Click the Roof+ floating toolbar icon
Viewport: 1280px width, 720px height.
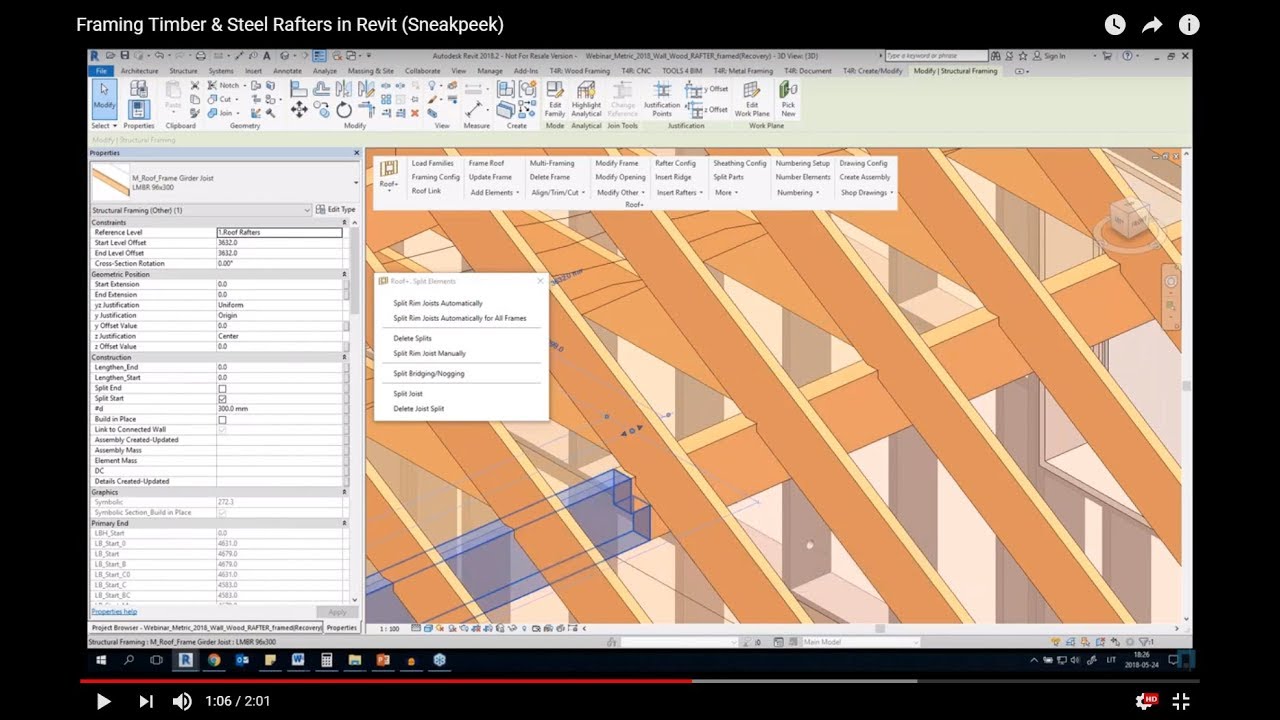pyautogui.click(x=389, y=174)
